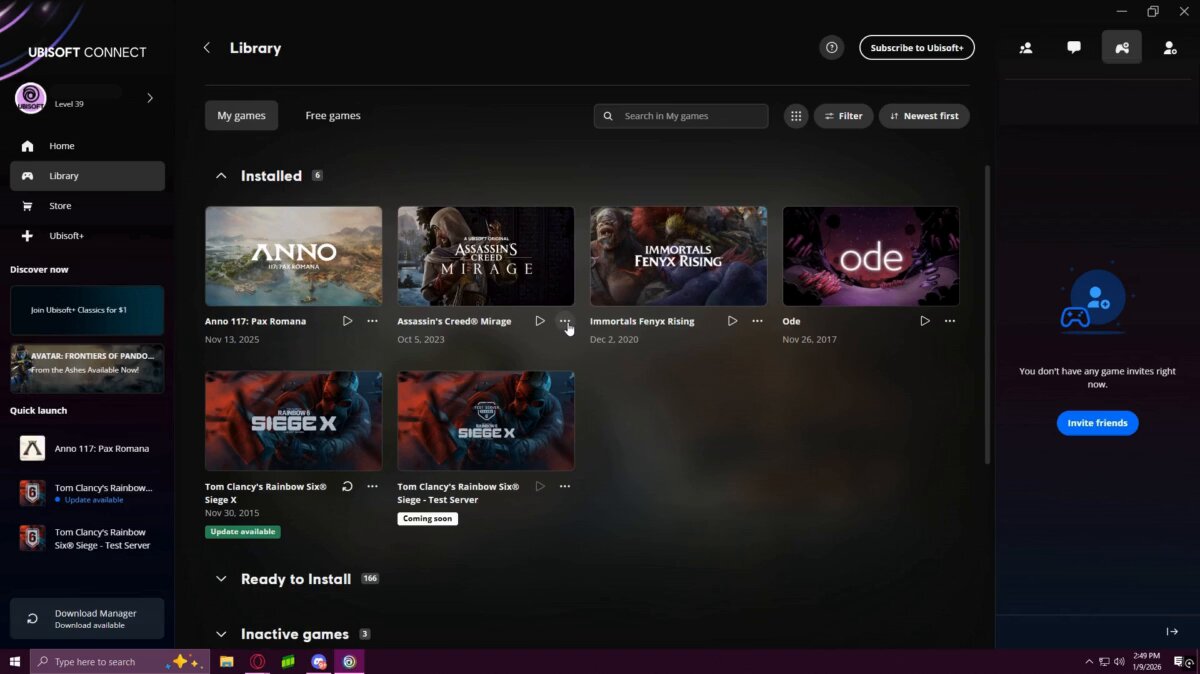Click Subscribe to Ubisoft+ button
This screenshot has height=674, width=1200.
917,48
